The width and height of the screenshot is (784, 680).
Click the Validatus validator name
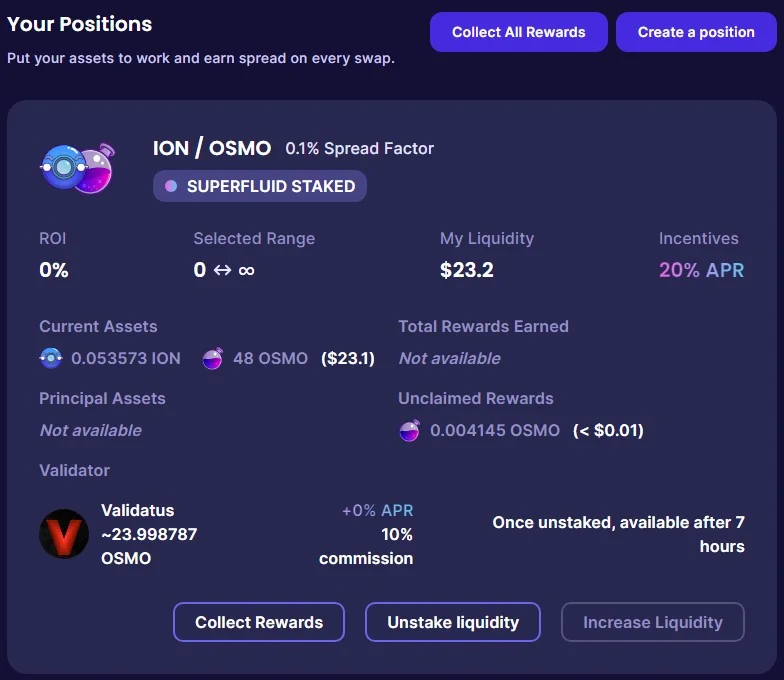click(x=138, y=510)
